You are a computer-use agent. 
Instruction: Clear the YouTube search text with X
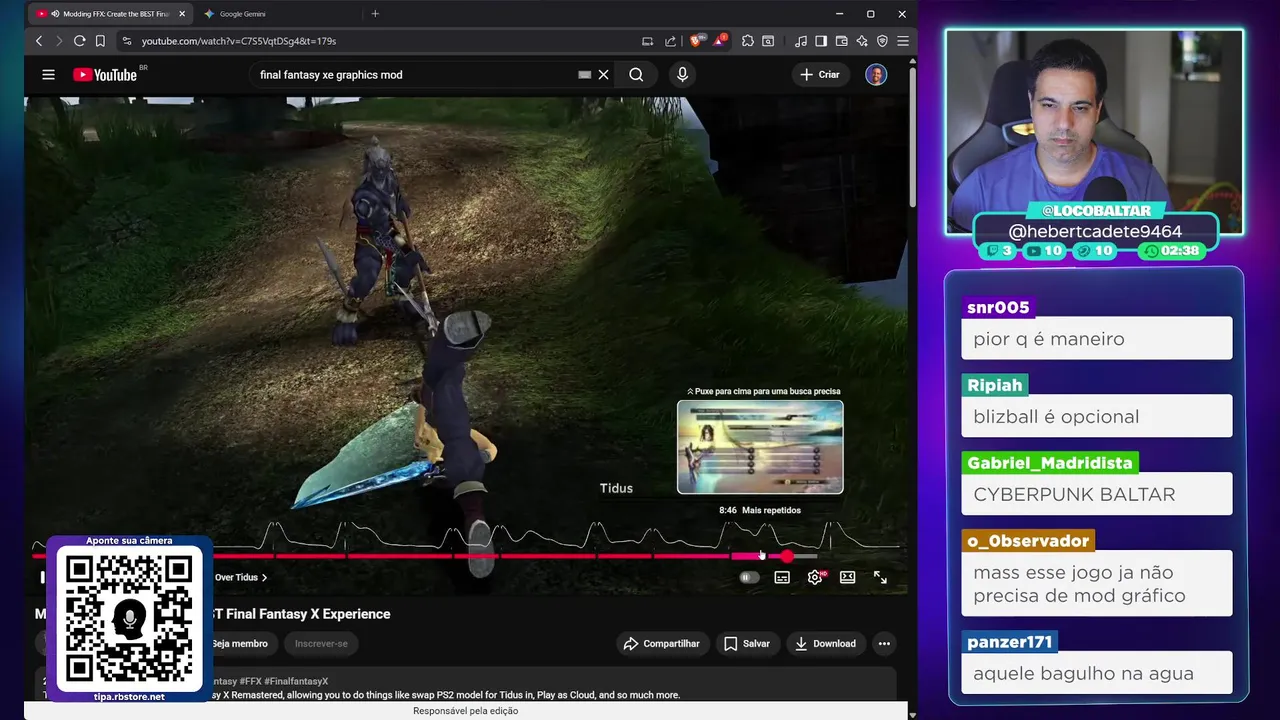click(x=603, y=74)
